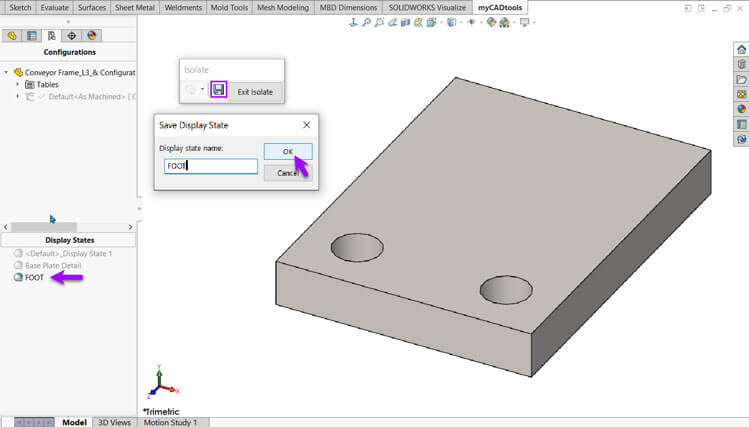This screenshot has width=749, height=427.
Task: Open the FeatureManager design tree tab
Action: (x=12, y=36)
